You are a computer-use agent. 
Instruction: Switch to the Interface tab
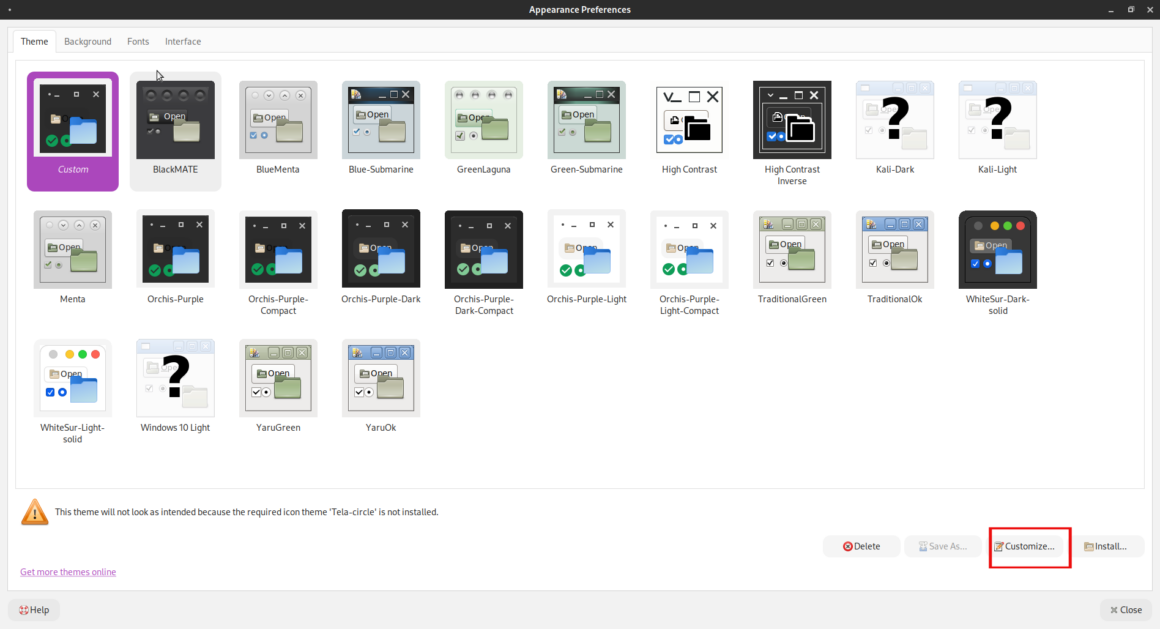182,41
